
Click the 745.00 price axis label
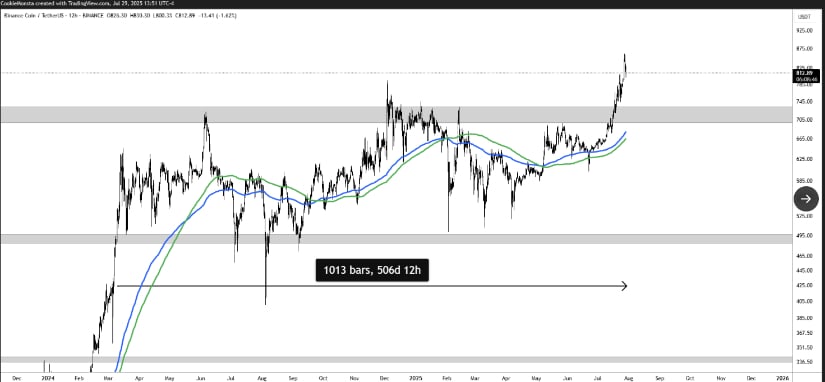coord(804,102)
